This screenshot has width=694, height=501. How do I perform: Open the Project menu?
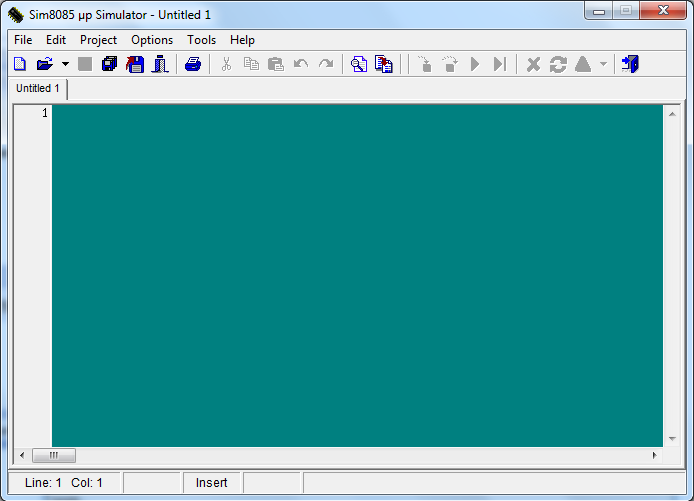click(x=98, y=40)
